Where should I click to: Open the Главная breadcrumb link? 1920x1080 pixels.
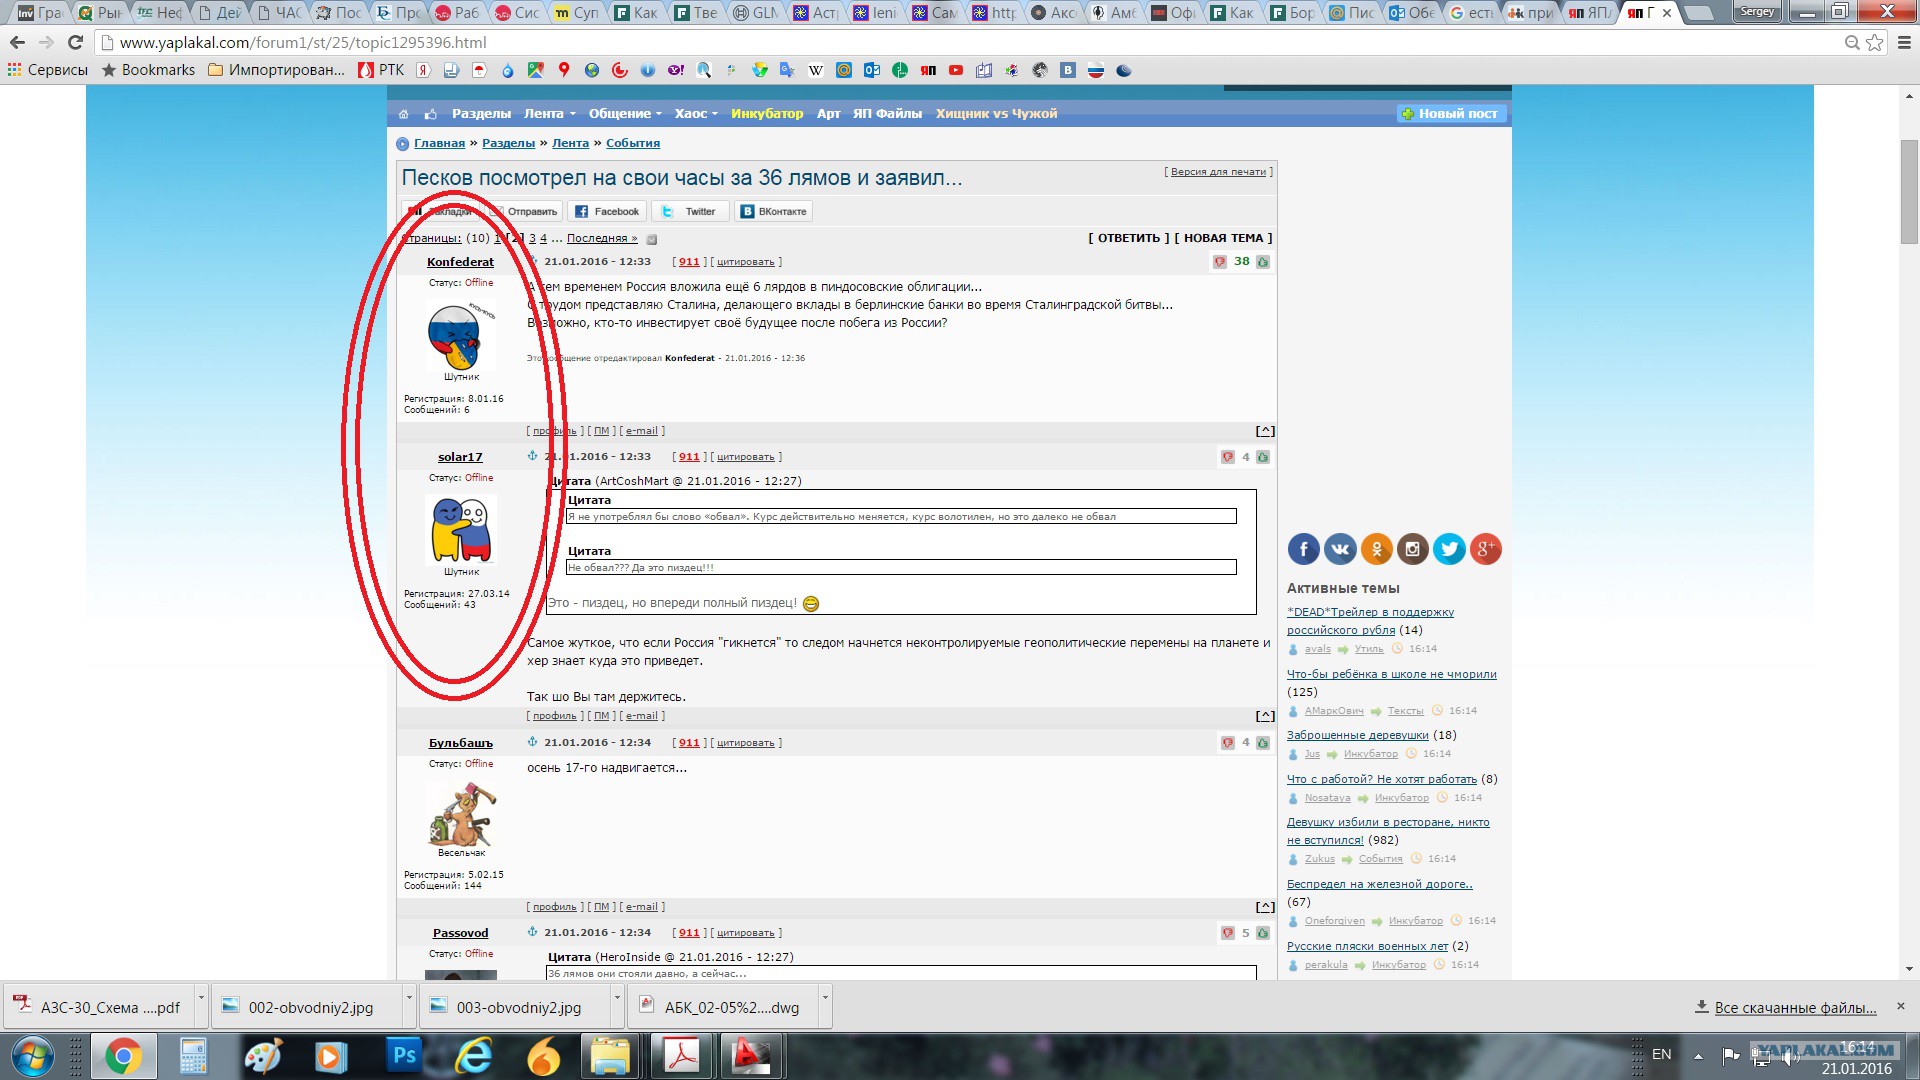(x=439, y=143)
